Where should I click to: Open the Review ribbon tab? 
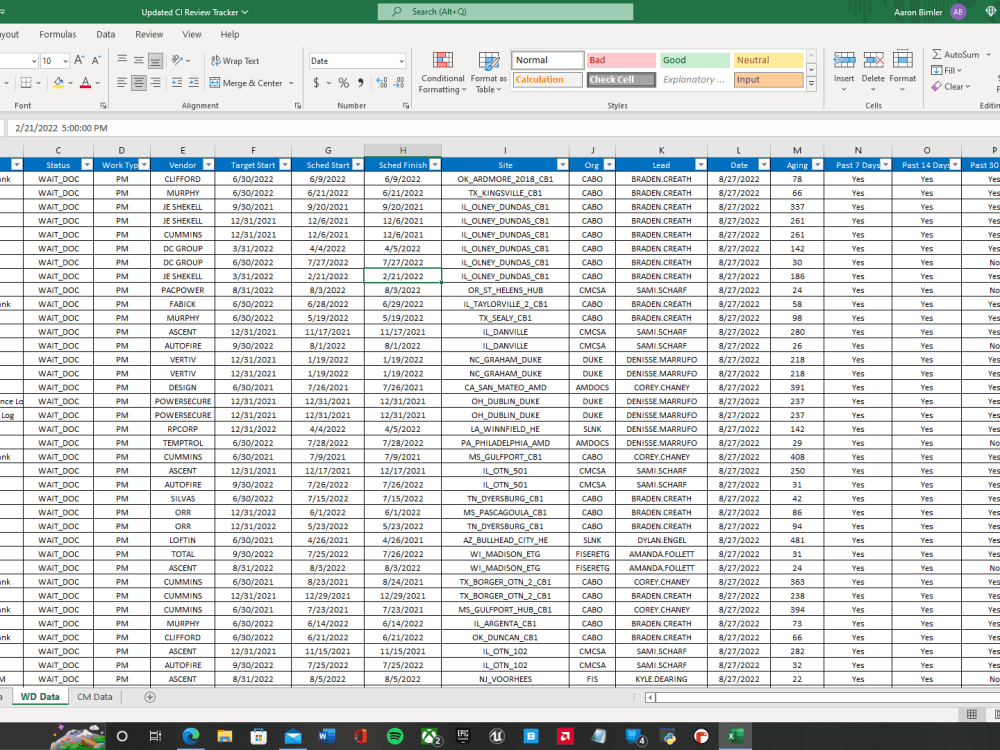click(x=149, y=33)
